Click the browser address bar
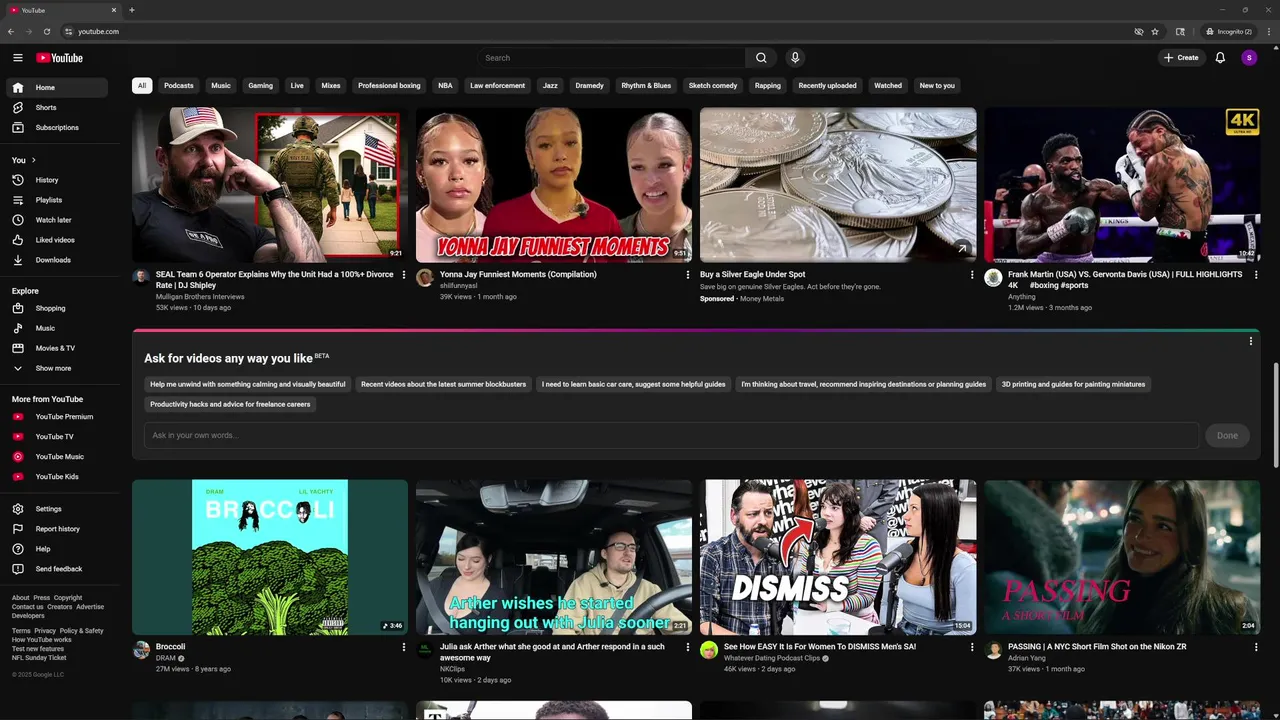Screen dimensions: 1280x720 click(x=600, y=31)
